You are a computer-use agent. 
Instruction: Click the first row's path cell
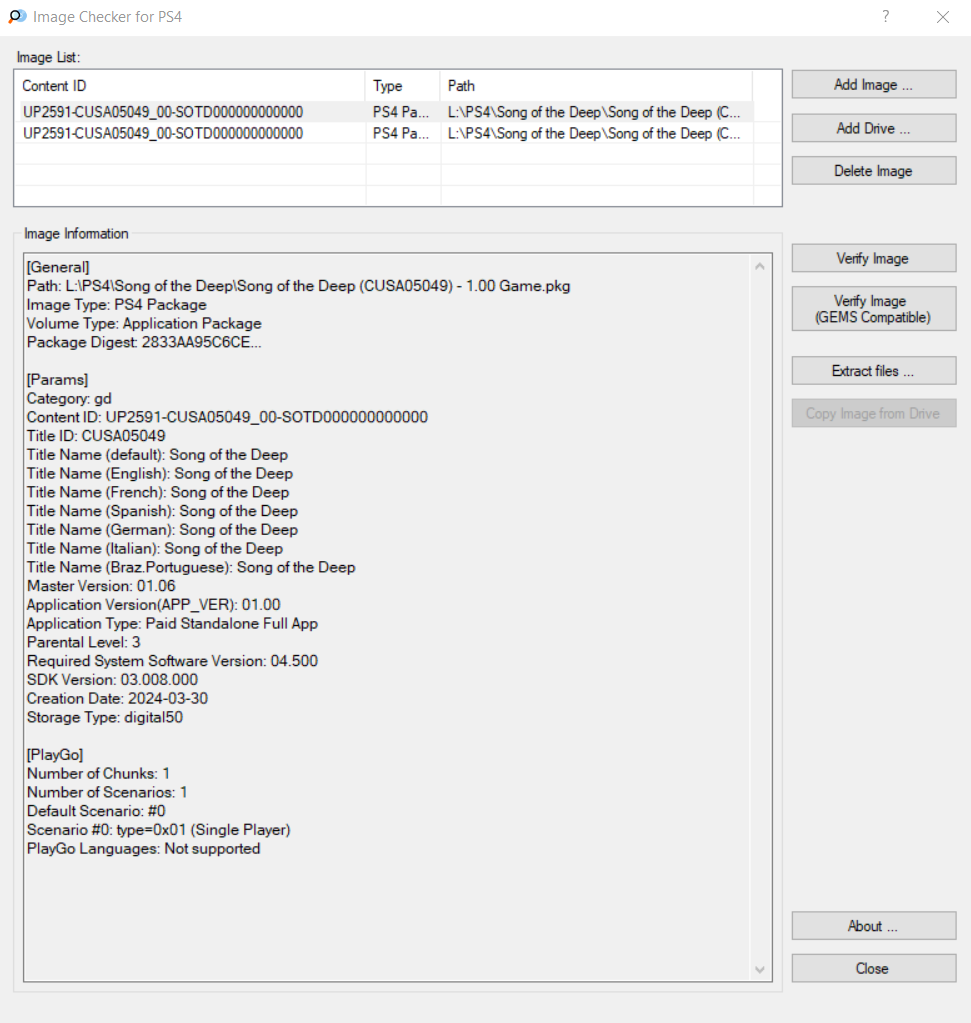pyautogui.click(x=594, y=112)
